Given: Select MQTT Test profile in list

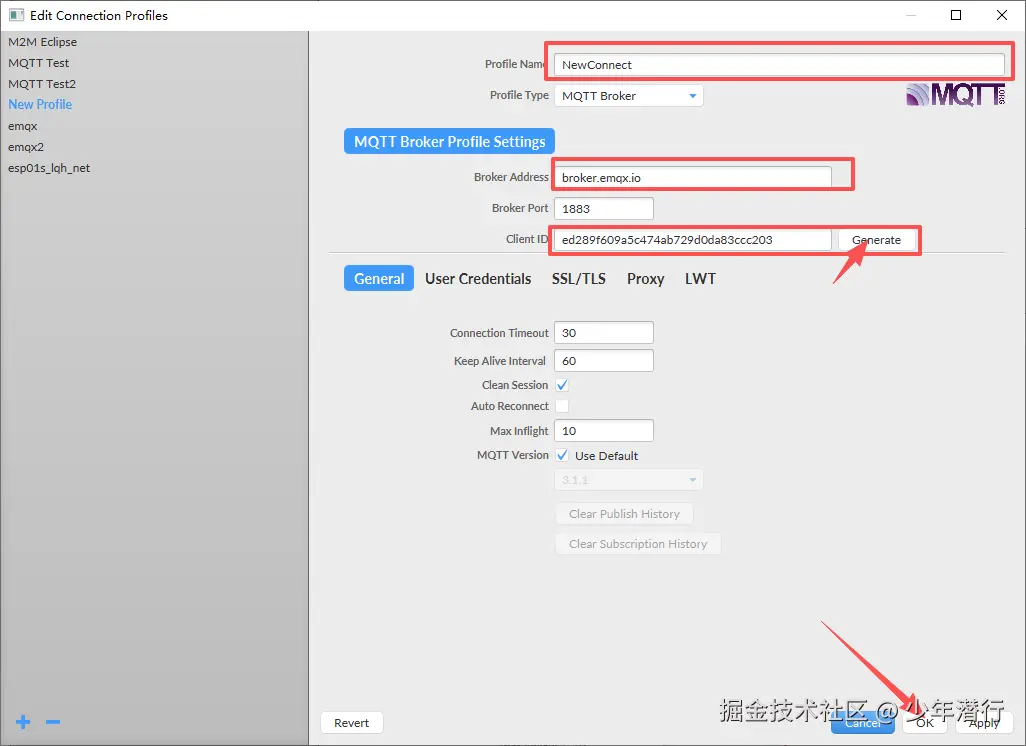Looking at the screenshot, I should (39, 63).
